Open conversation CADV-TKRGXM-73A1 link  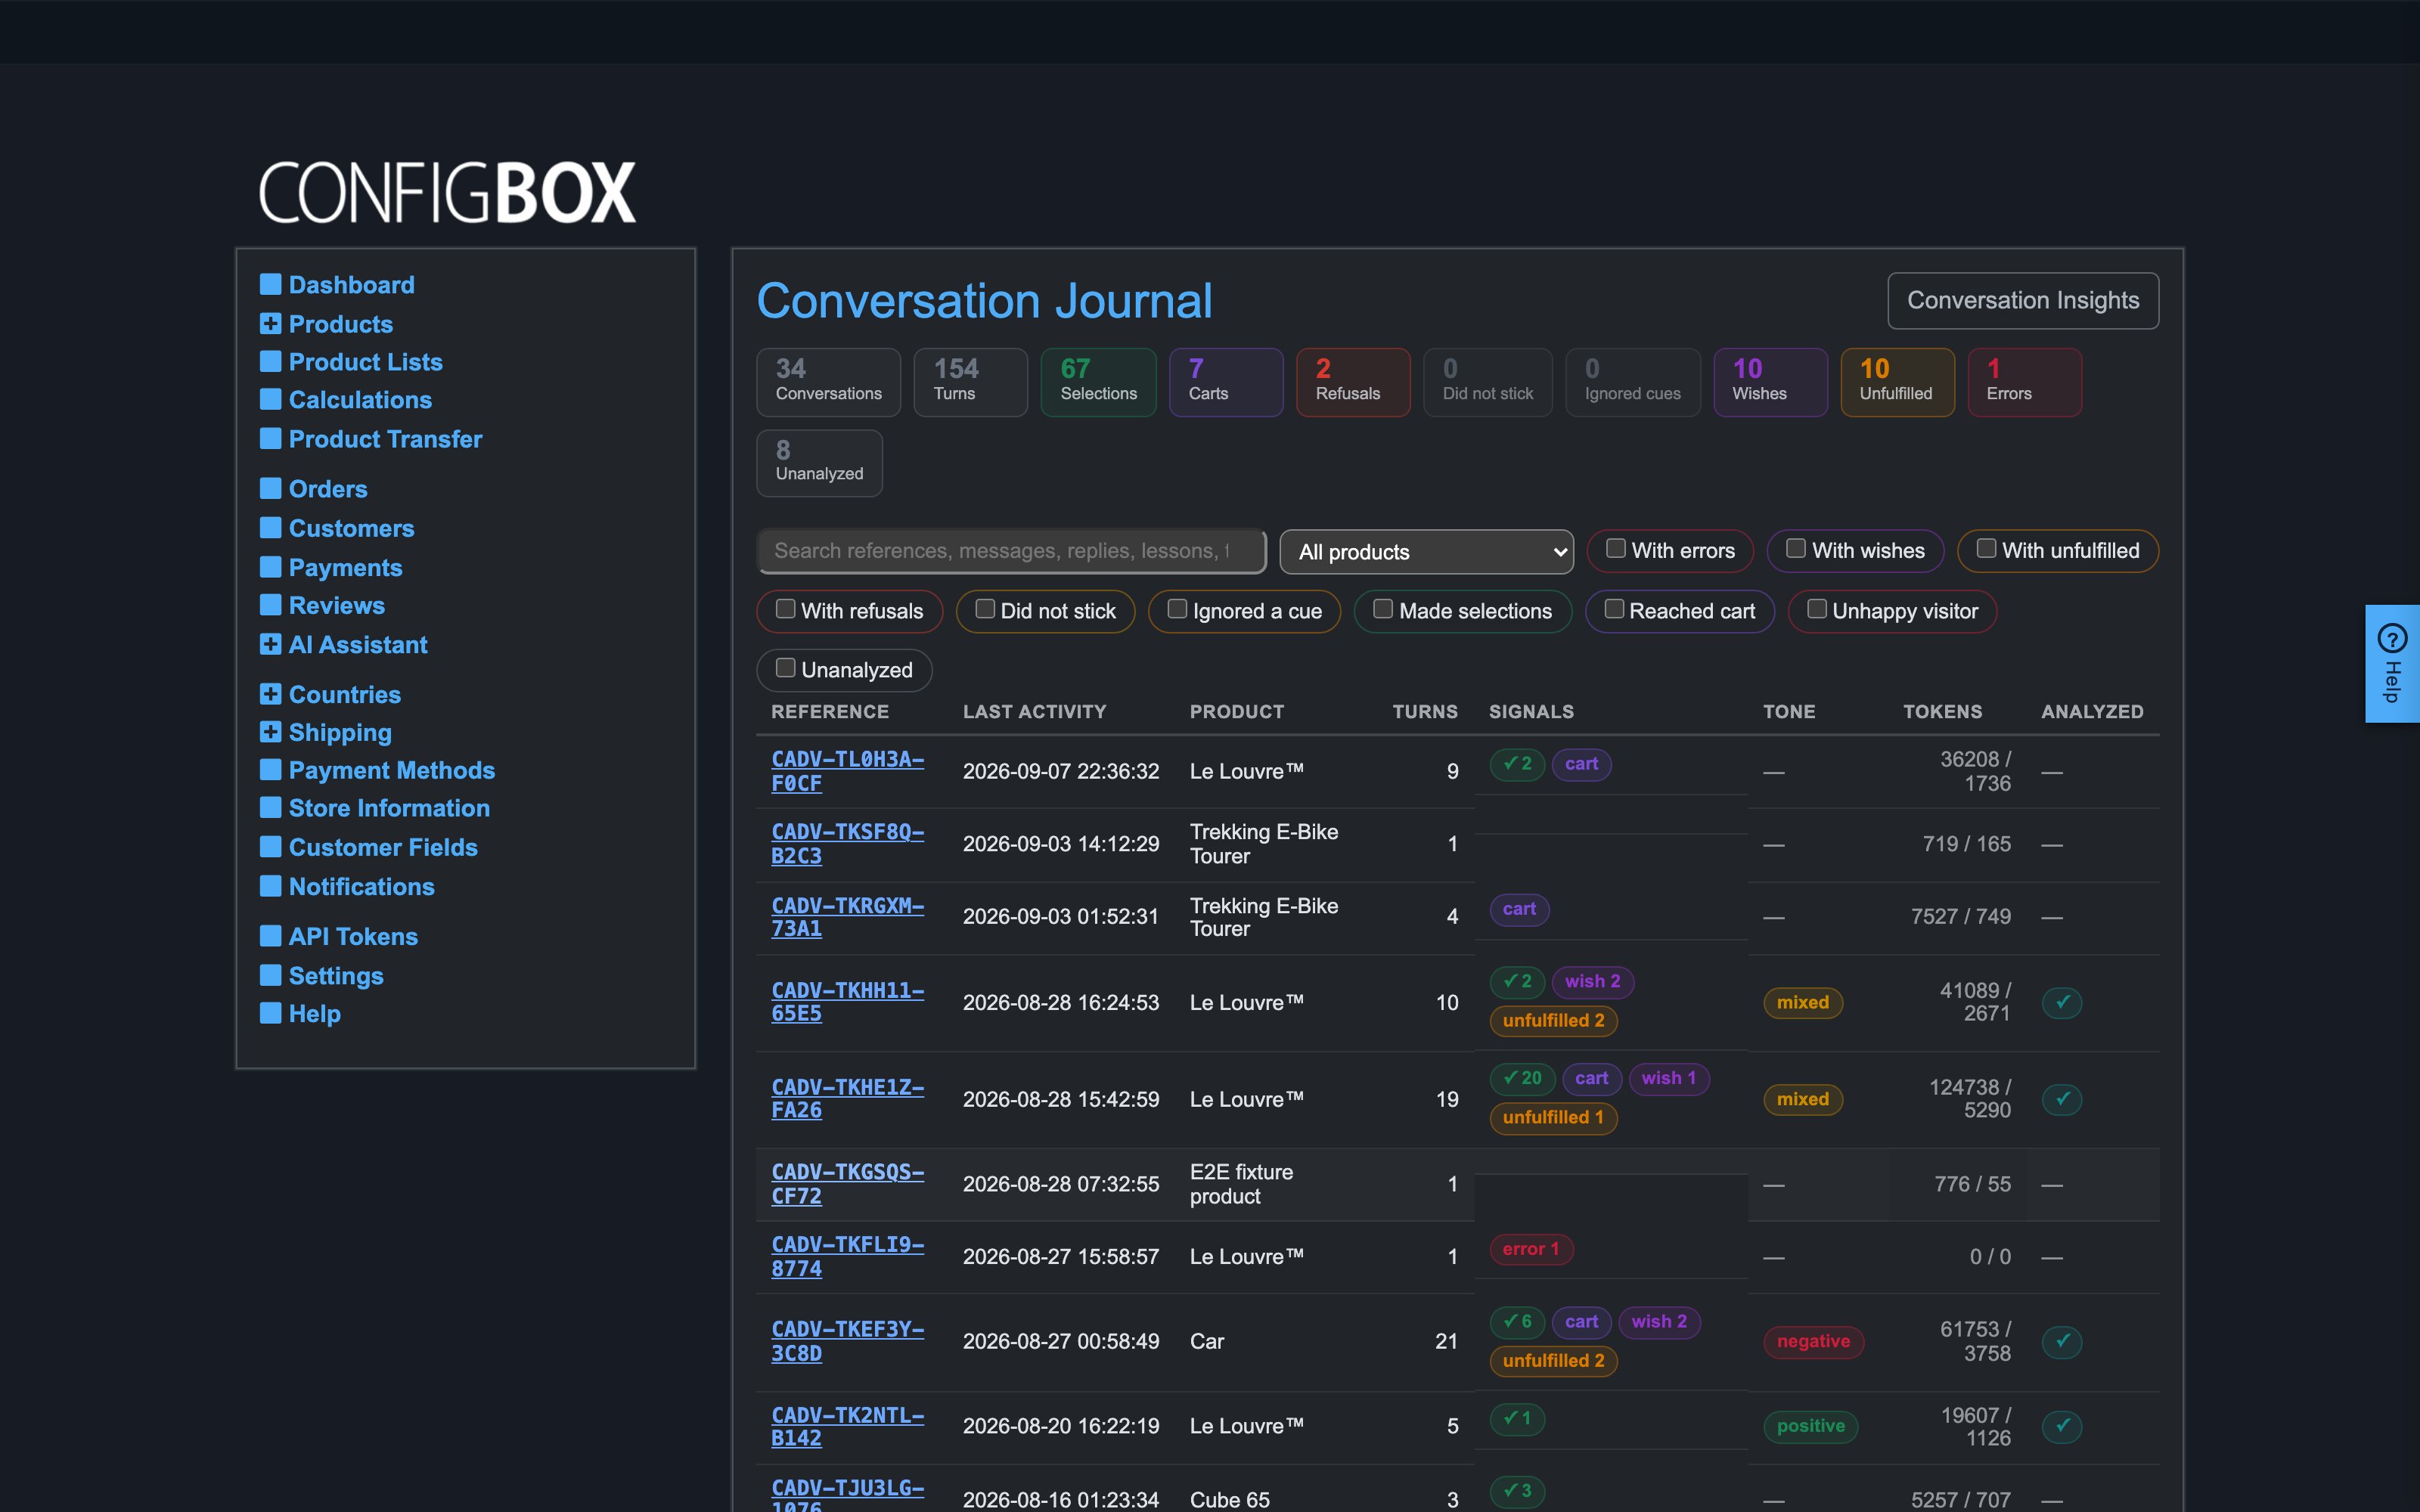847,917
